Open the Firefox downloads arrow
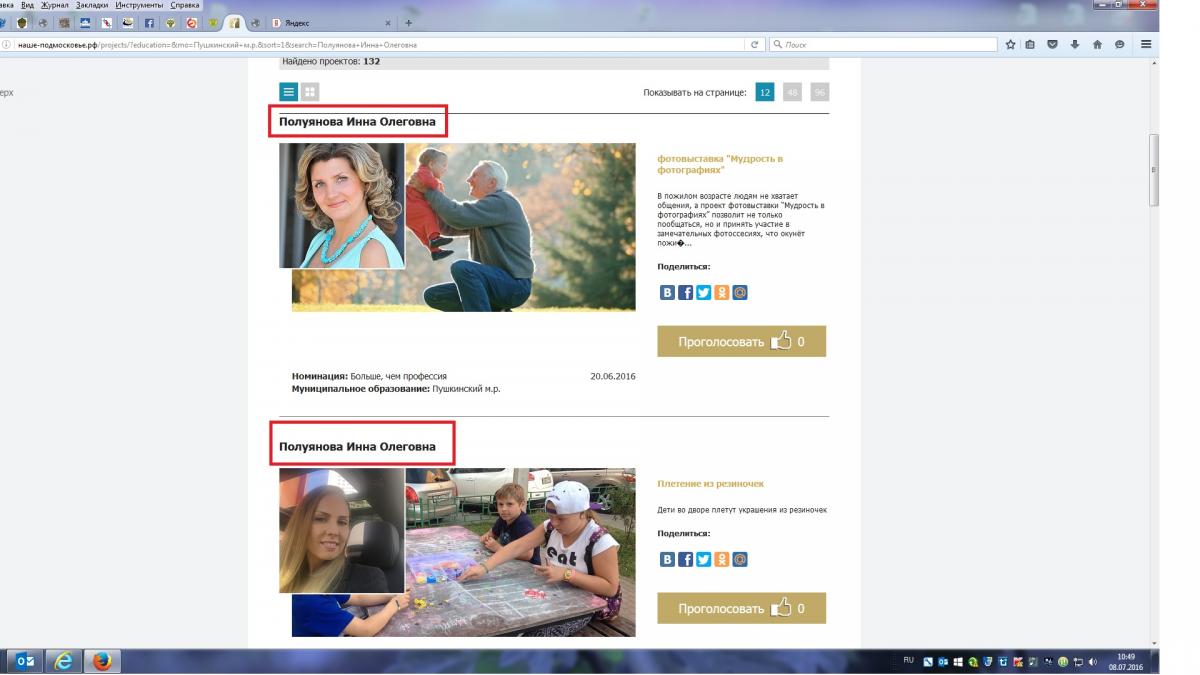The width and height of the screenshot is (1200, 675). tap(1075, 44)
